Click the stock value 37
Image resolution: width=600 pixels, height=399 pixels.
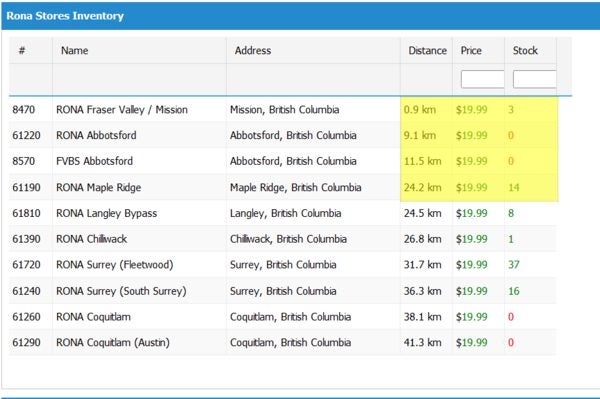point(514,265)
